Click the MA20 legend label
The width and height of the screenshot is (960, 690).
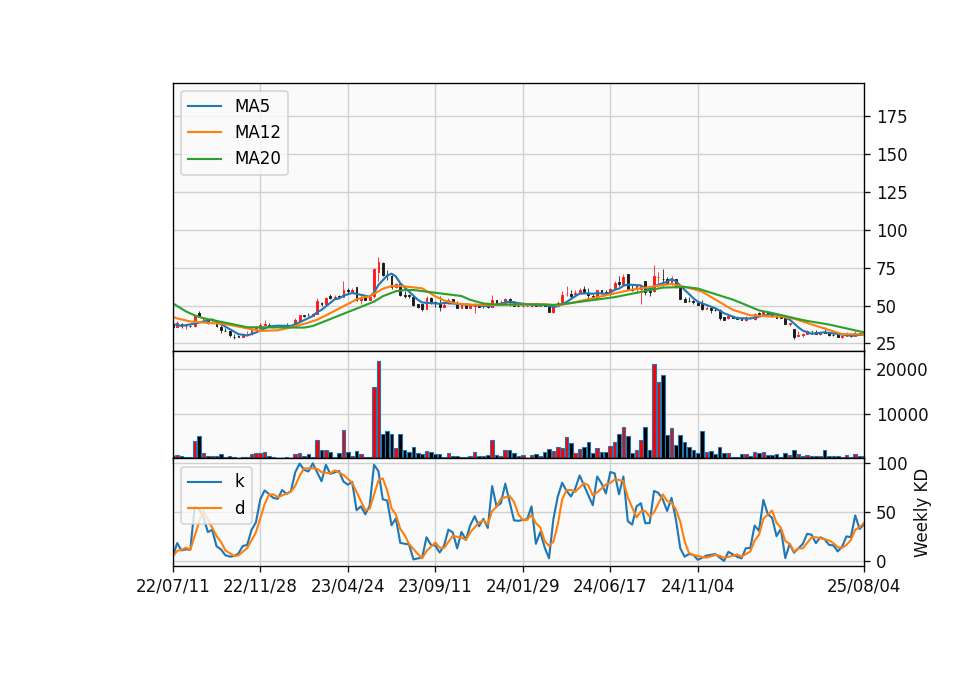click(x=257, y=159)
